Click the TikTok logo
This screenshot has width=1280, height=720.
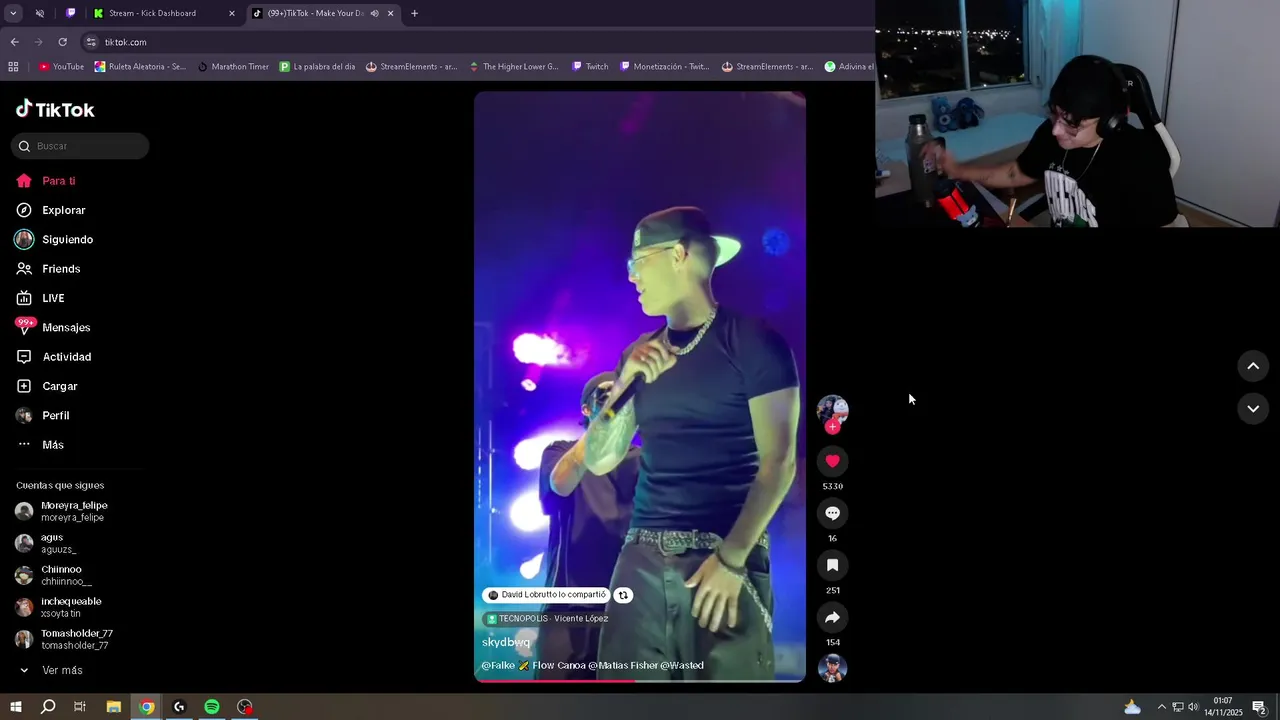coord(55,109)
